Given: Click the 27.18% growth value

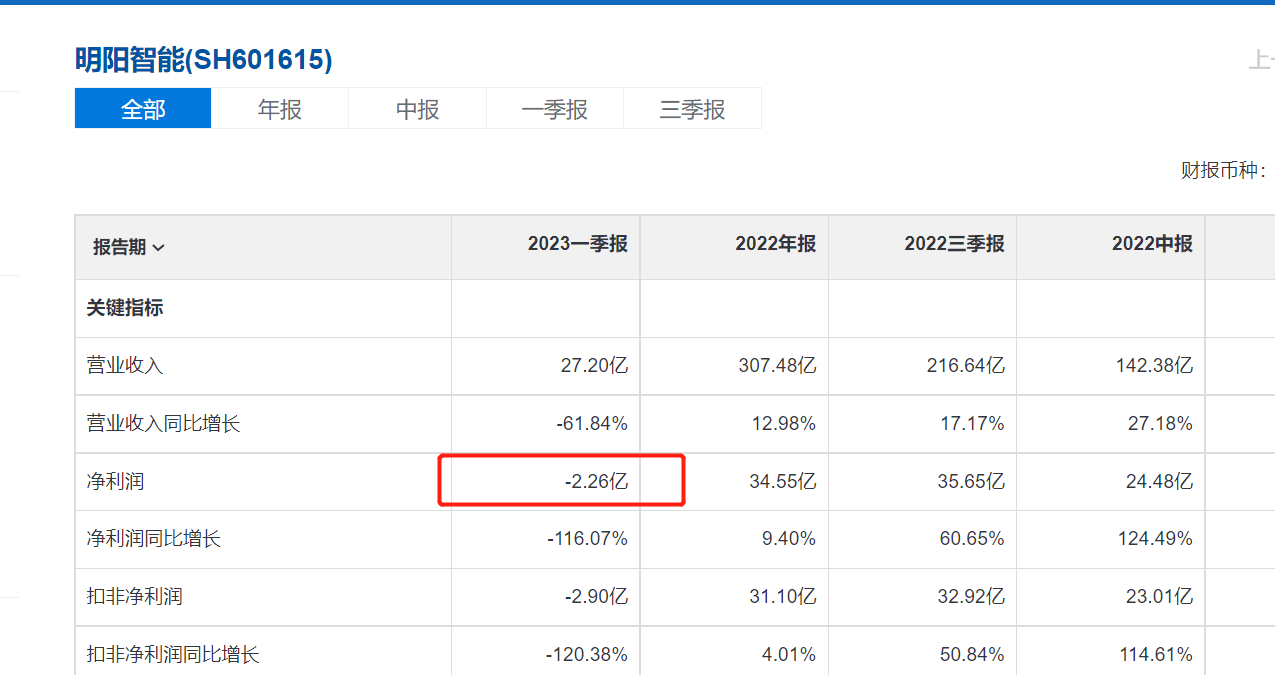Looking at the screenshot, I should click(1161, 424).
